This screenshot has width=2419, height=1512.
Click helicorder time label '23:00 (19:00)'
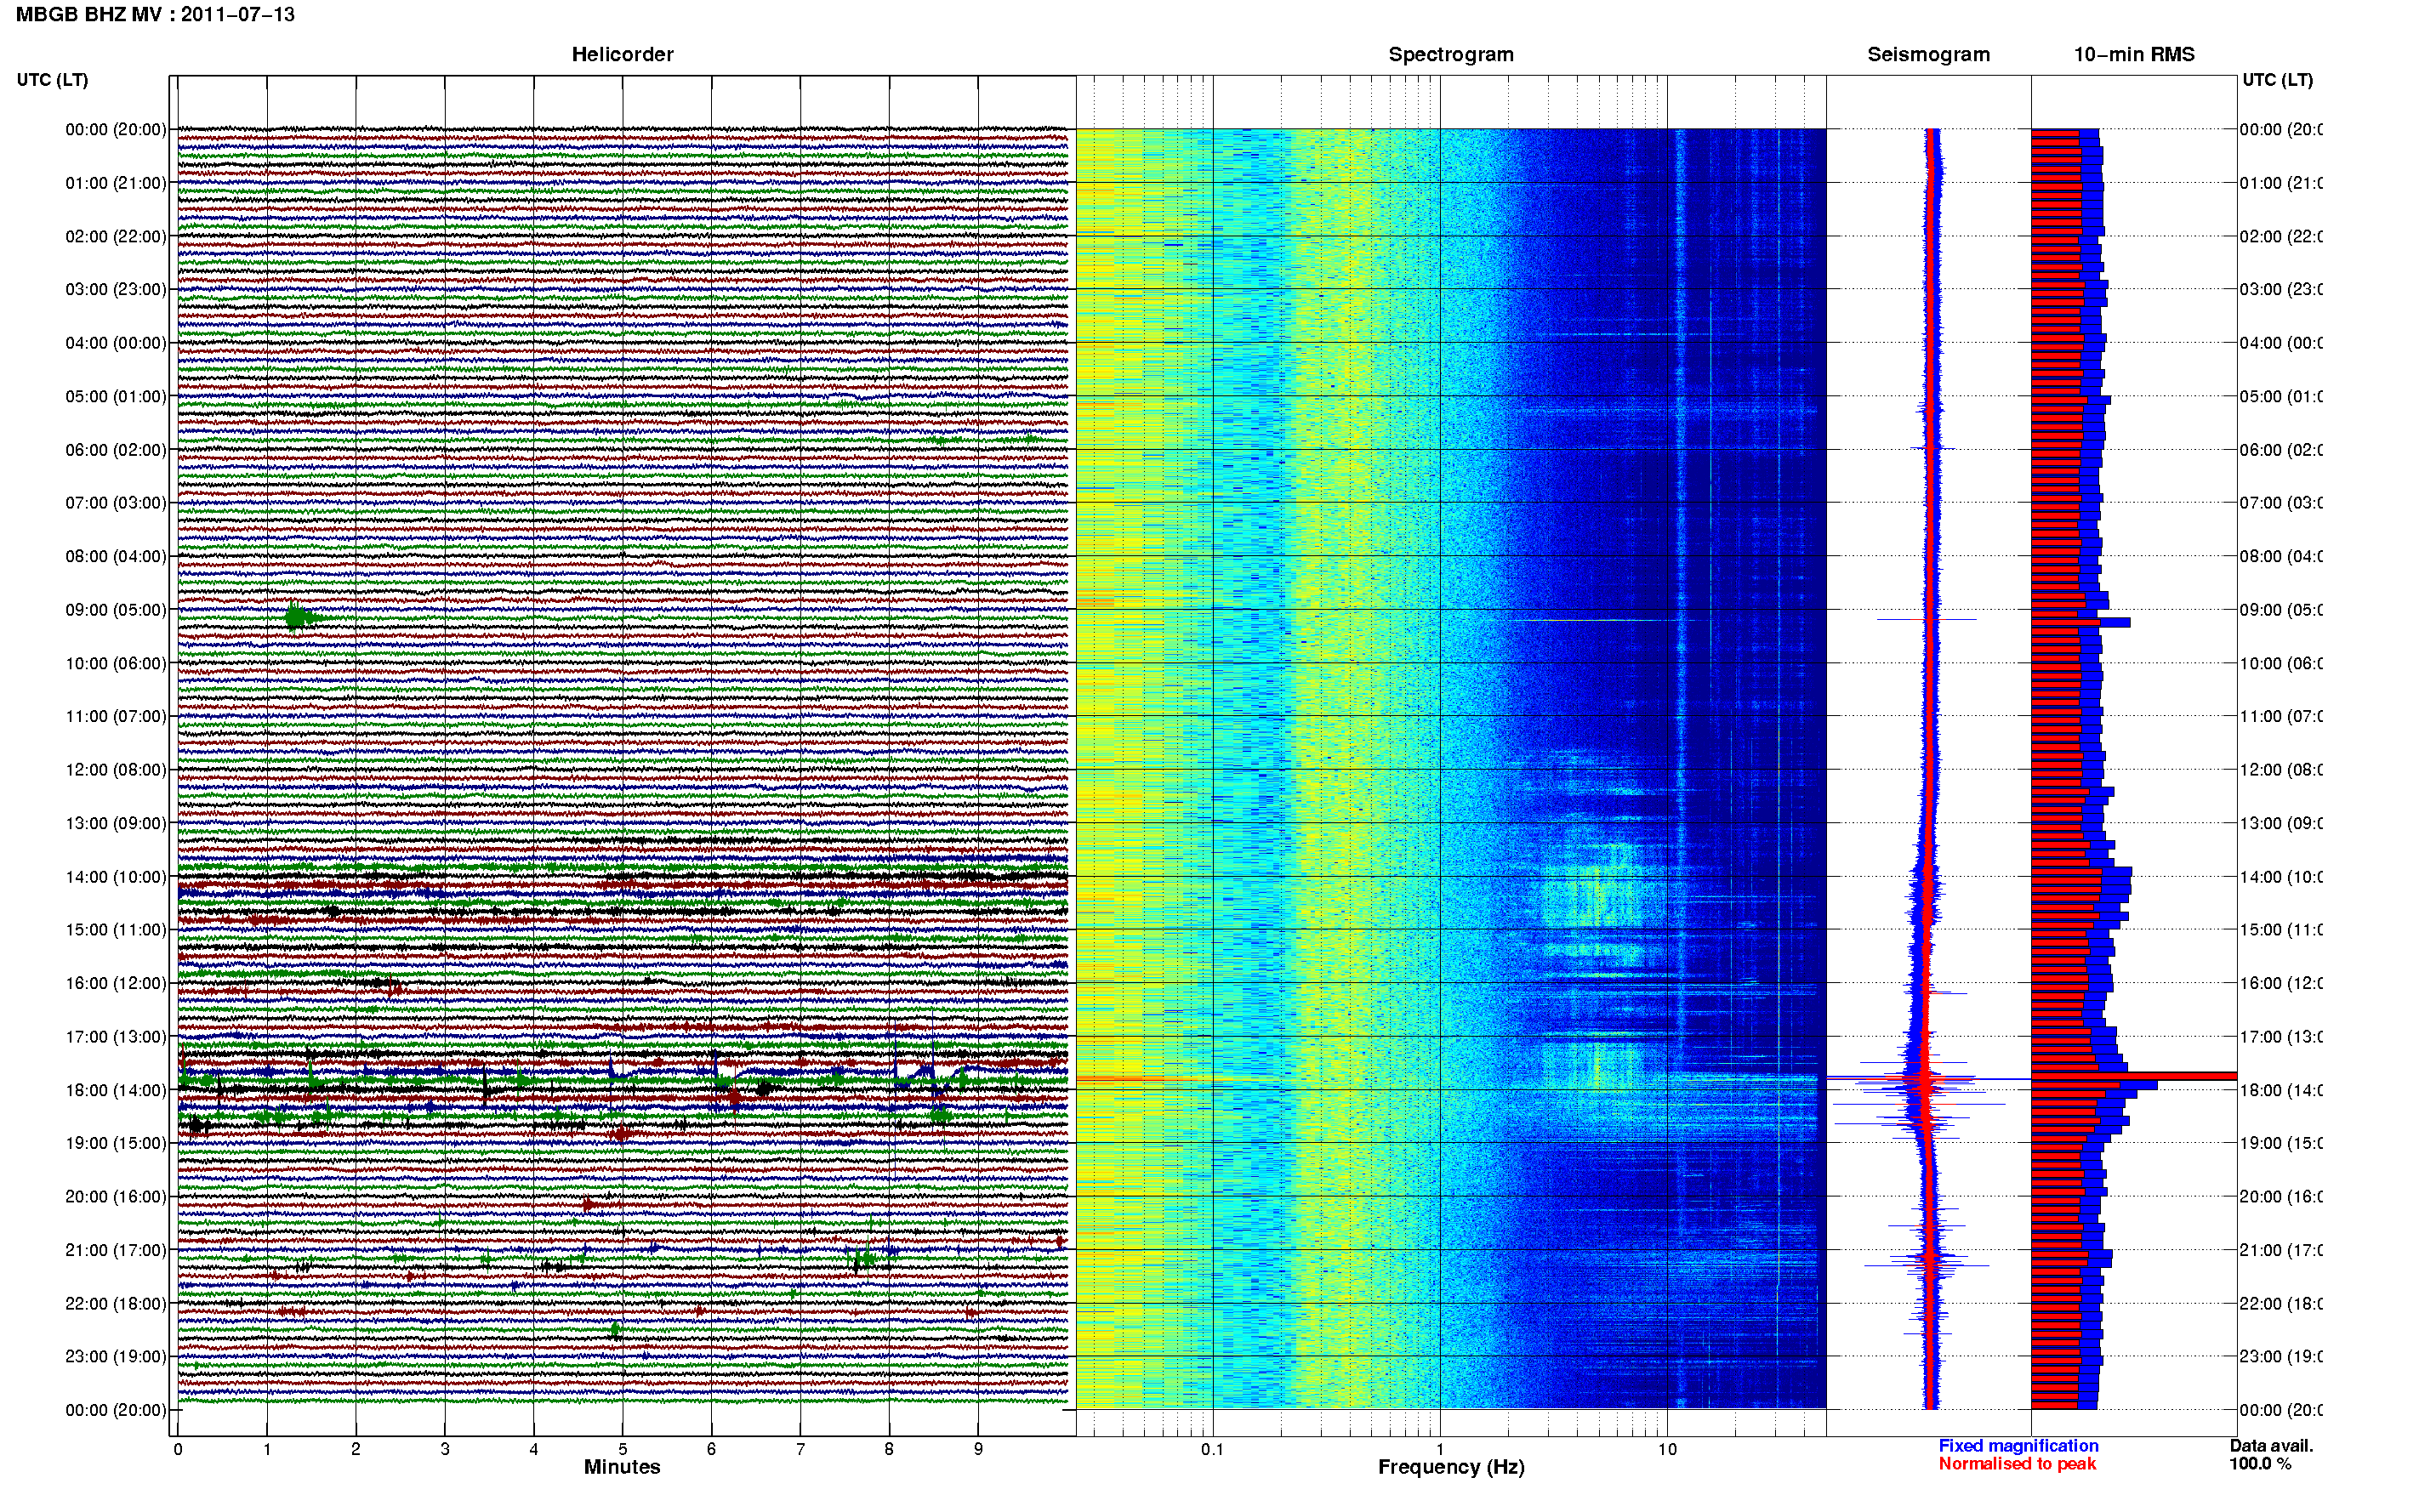tap(116, 1357)
